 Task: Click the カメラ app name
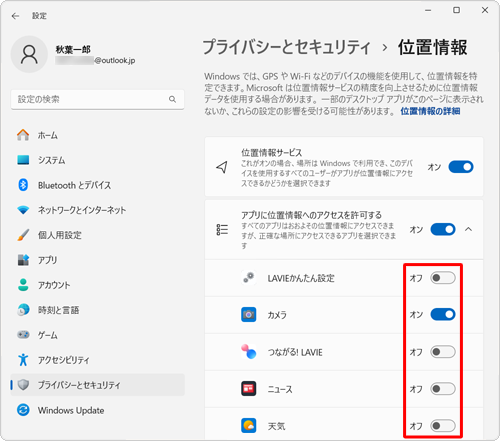(x=277, y=315)
